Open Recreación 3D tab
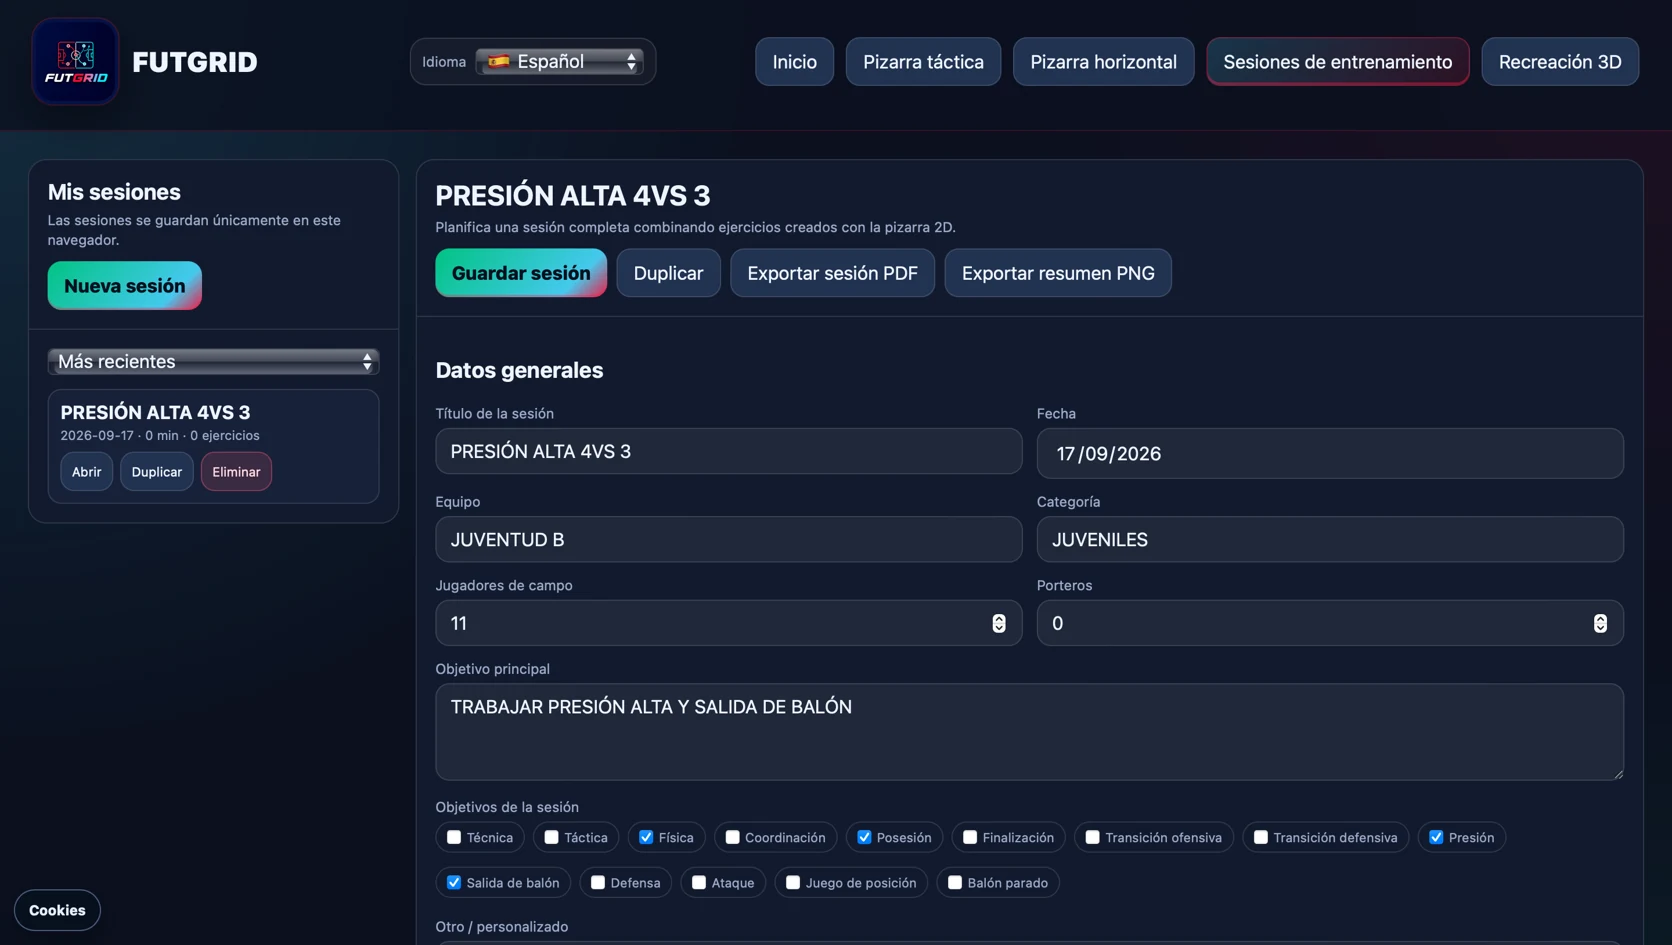The image size is (1672, 945). pyautogui.click(x=1560, y=62)
